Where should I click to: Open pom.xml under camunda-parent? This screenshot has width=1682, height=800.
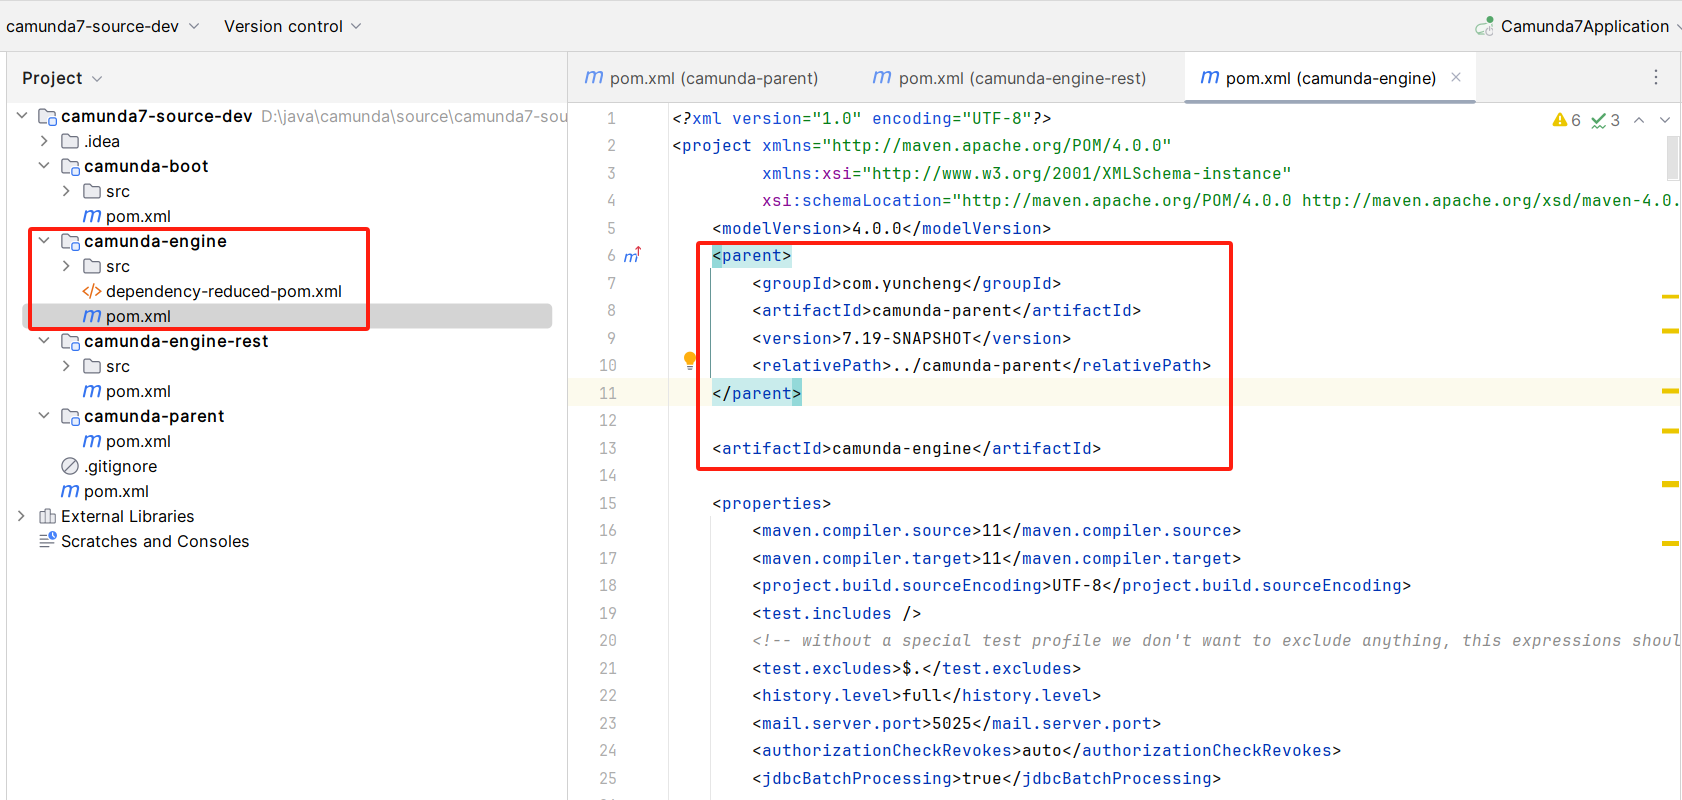[x=138, y=441]
